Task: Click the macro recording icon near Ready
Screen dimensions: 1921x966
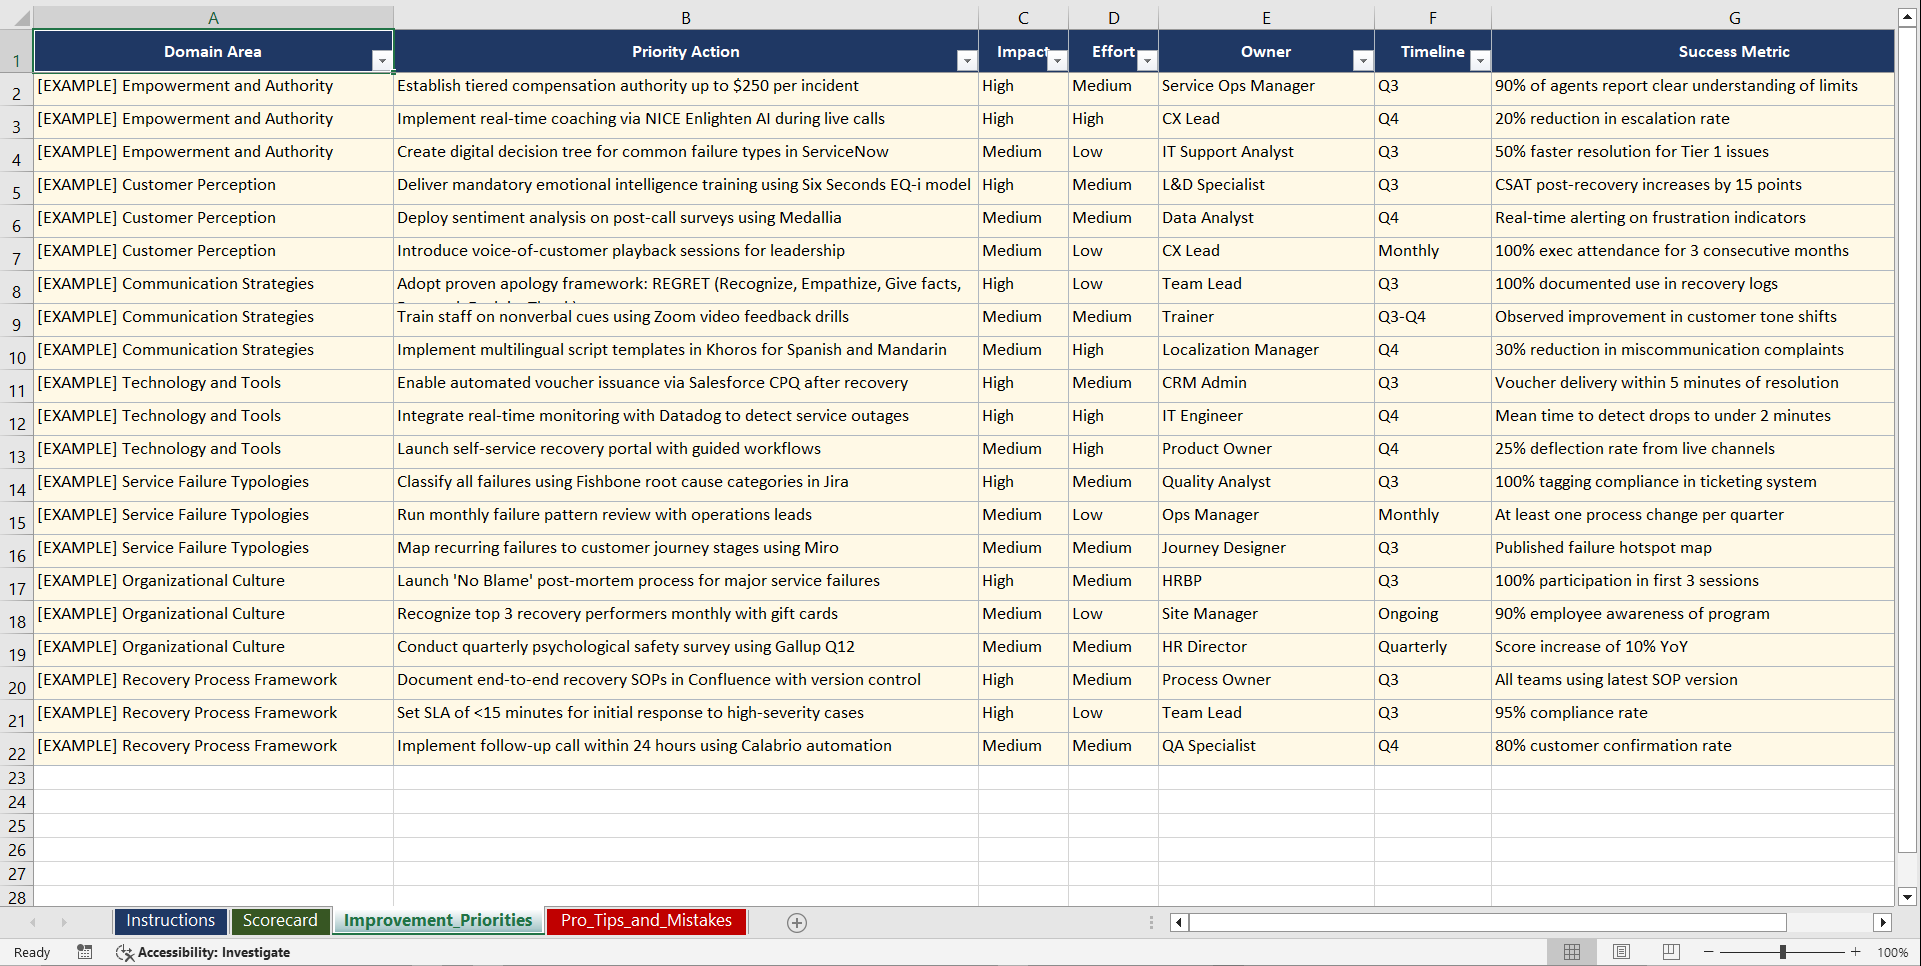Action: coord(85,952)
